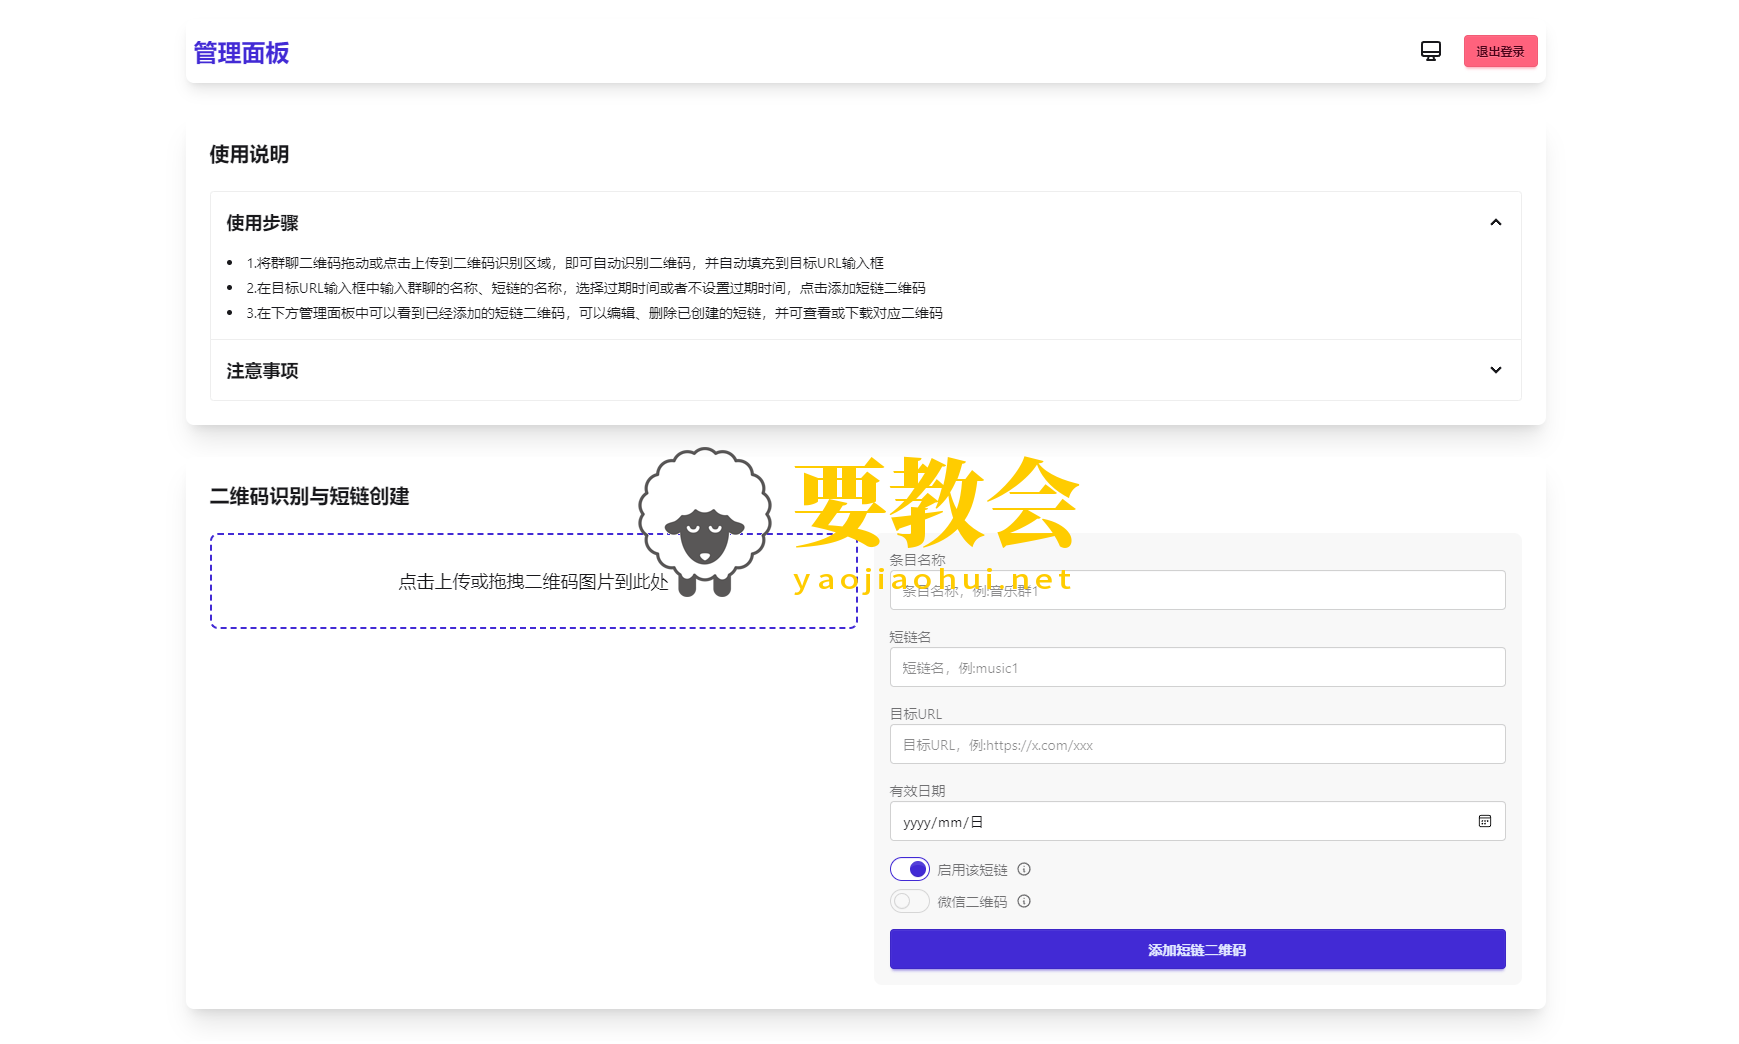Click the monitor theme icon in header
1739x1044 pixels.
(x=1431, y=51)
